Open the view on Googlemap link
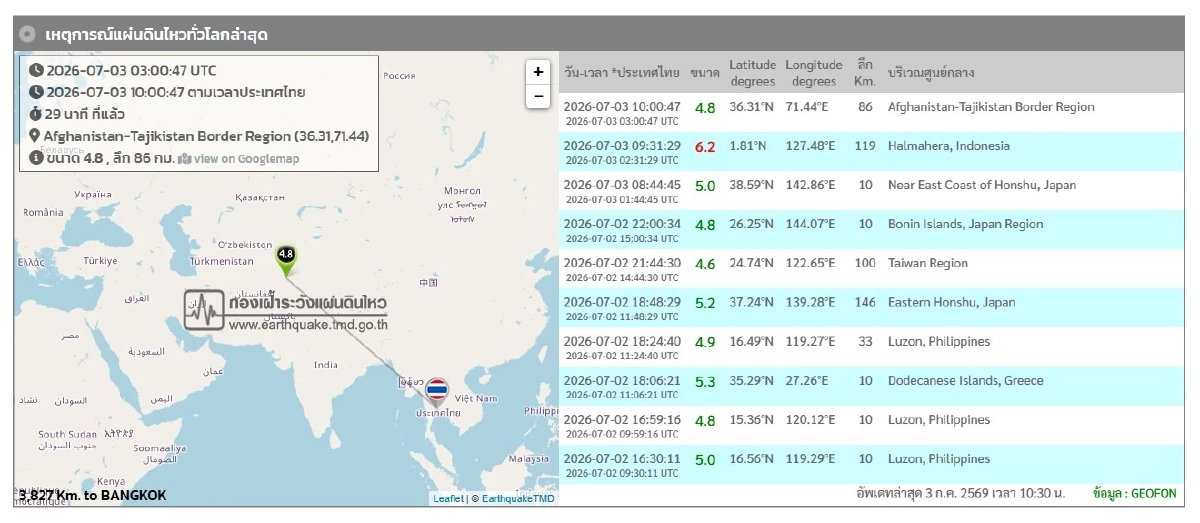The height and width of the screenshot is (523, 1200). 238,159
